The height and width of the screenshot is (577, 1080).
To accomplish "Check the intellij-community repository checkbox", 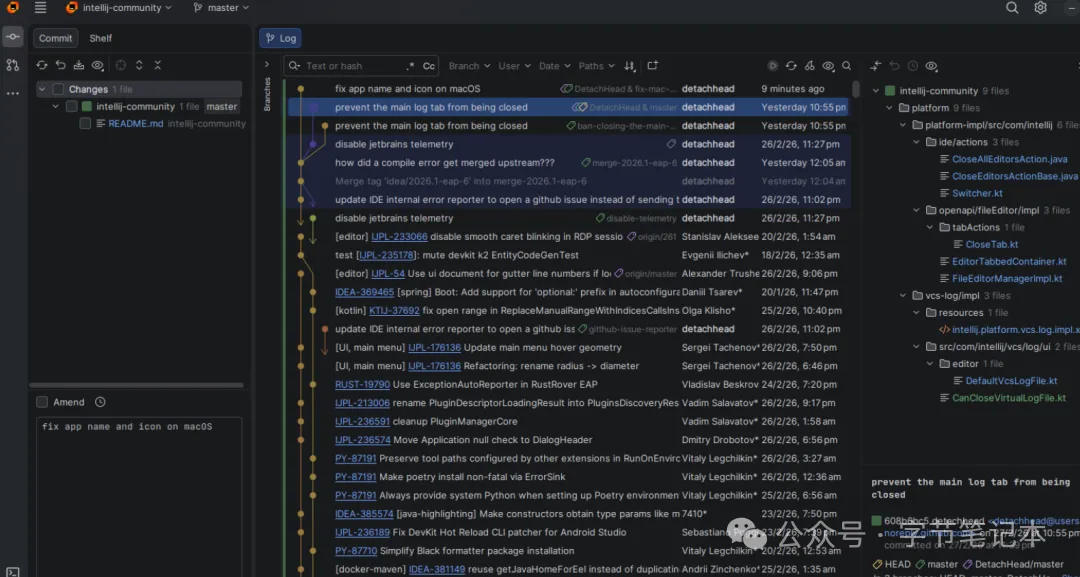I will [x=72, y=107].
